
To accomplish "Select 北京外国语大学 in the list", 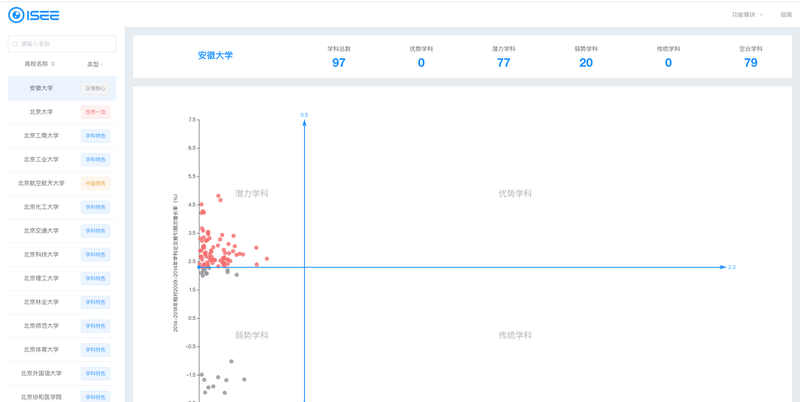I will tap(62, 373).
